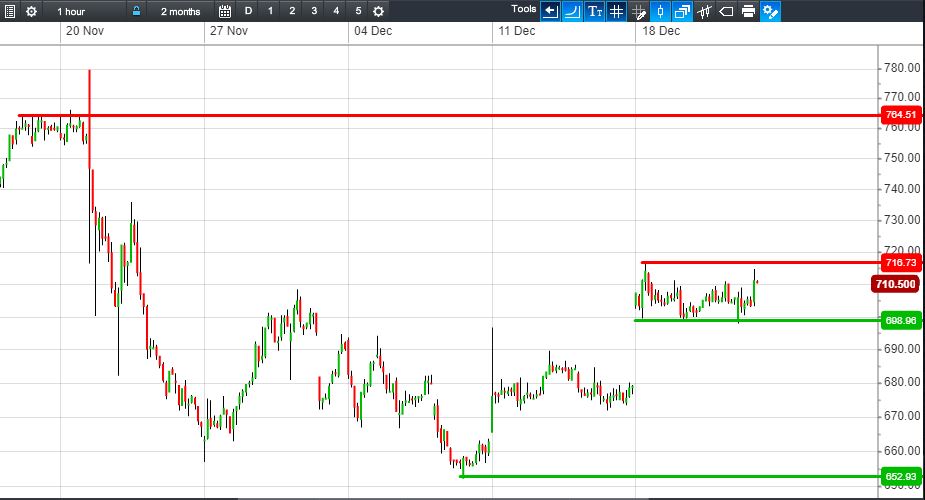Click the 698.96 price label
The image size is (925, 500).
pos(901,320)
